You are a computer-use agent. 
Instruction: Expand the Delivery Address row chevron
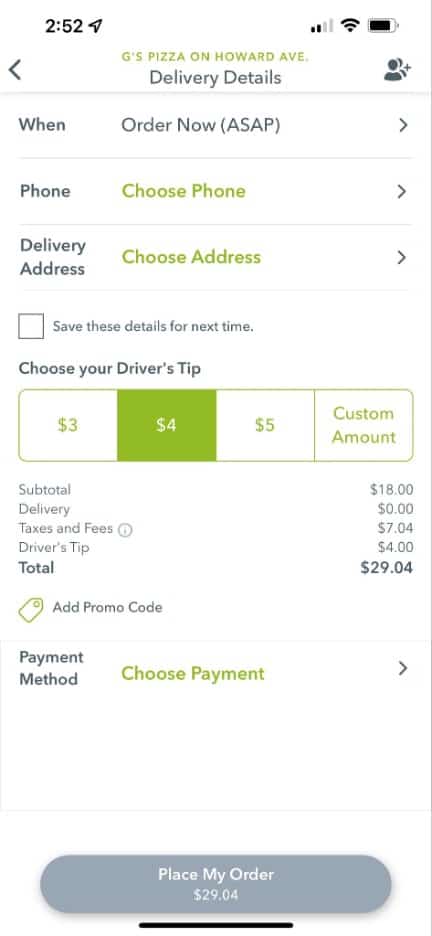click(402, 257)
